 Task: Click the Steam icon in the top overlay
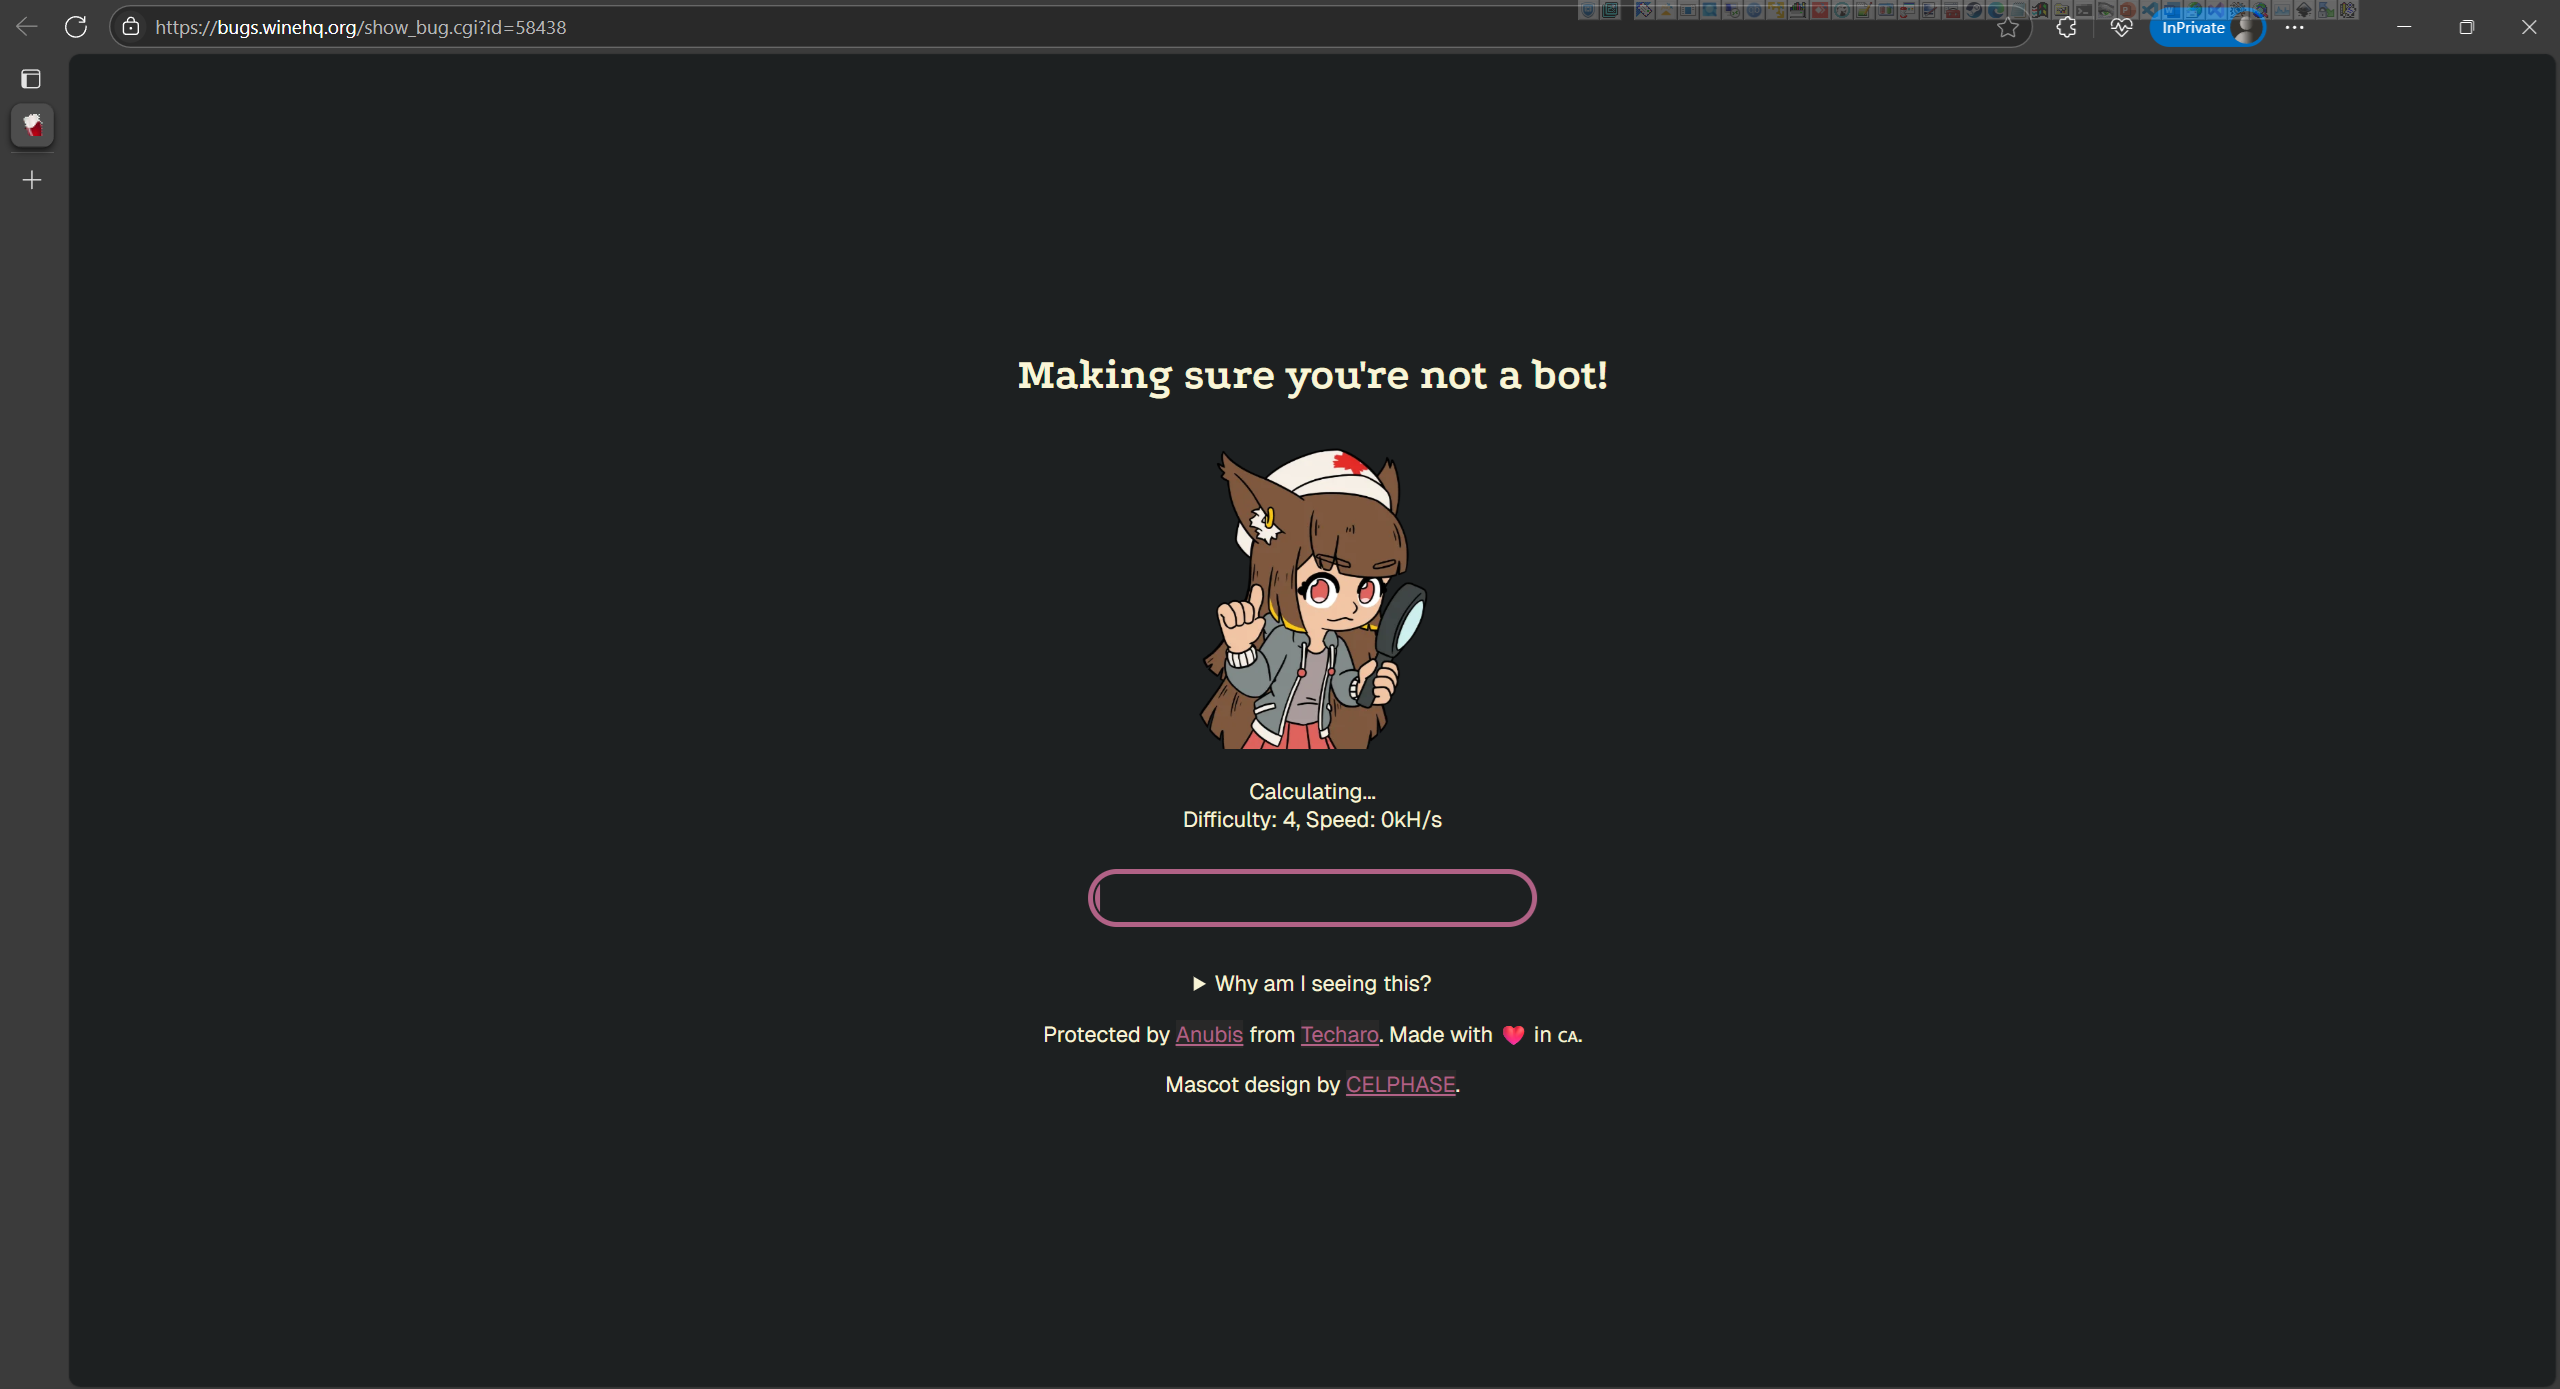click(x=1973, y=10)
